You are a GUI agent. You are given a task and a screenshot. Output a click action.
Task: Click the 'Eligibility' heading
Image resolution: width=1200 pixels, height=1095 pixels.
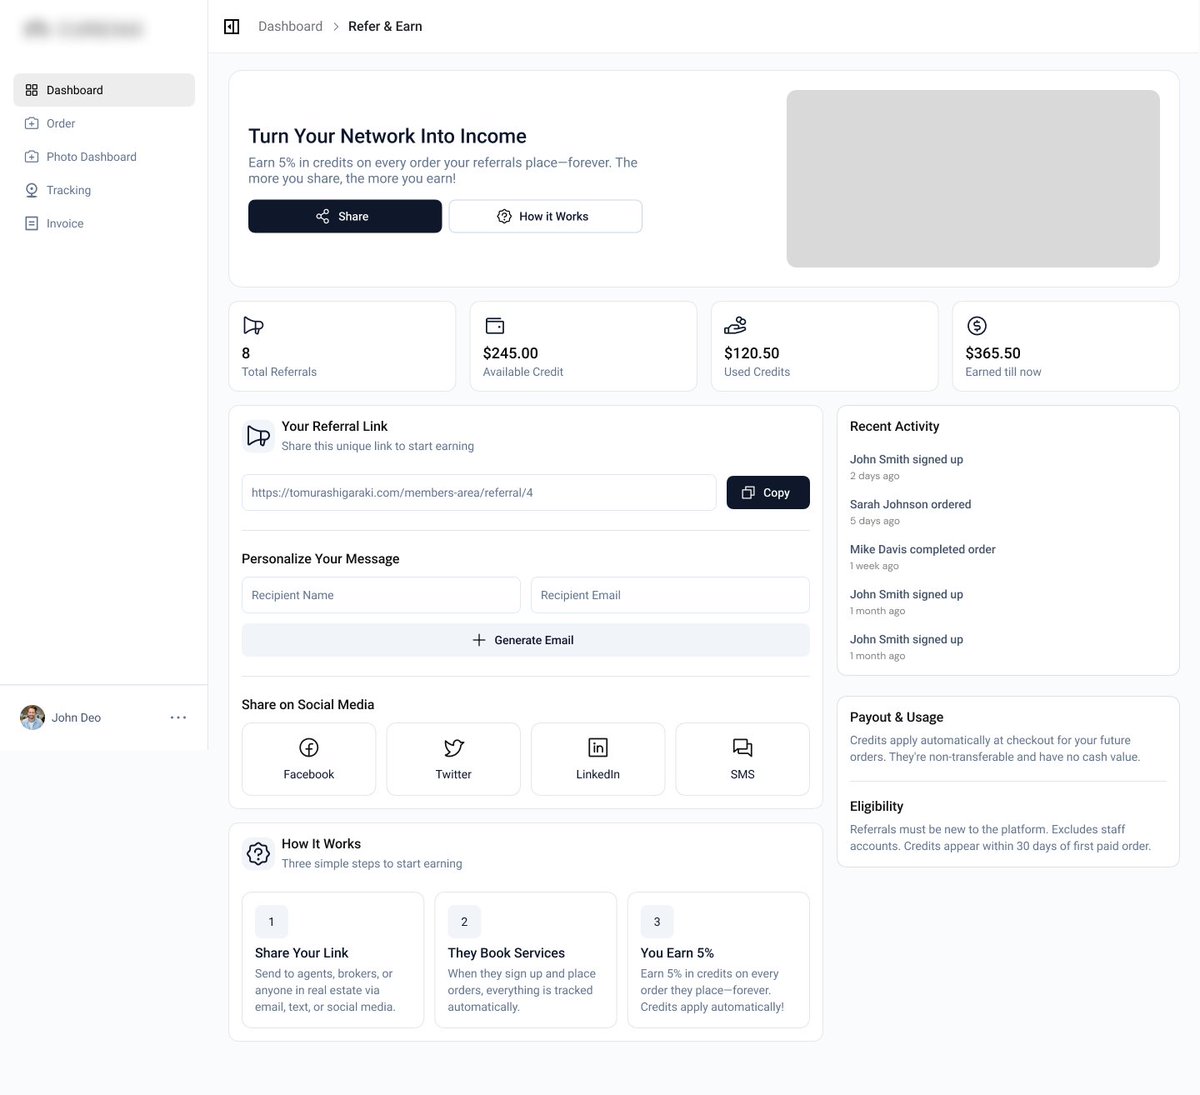876,806
